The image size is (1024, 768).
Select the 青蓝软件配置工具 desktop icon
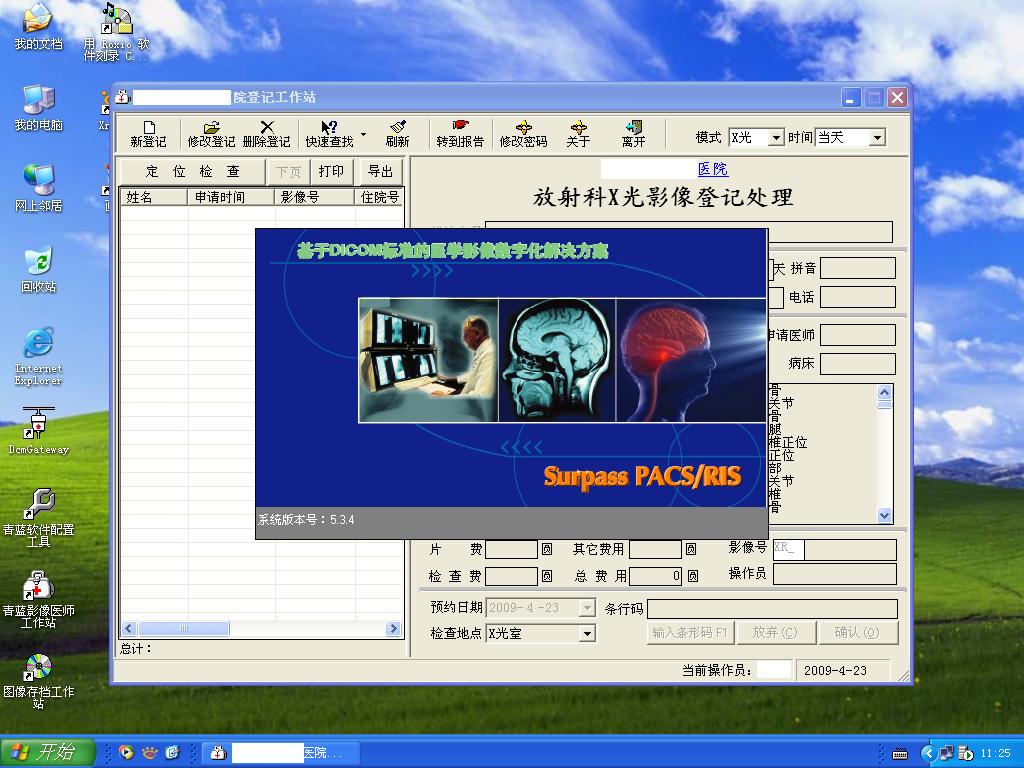(39, 517)
